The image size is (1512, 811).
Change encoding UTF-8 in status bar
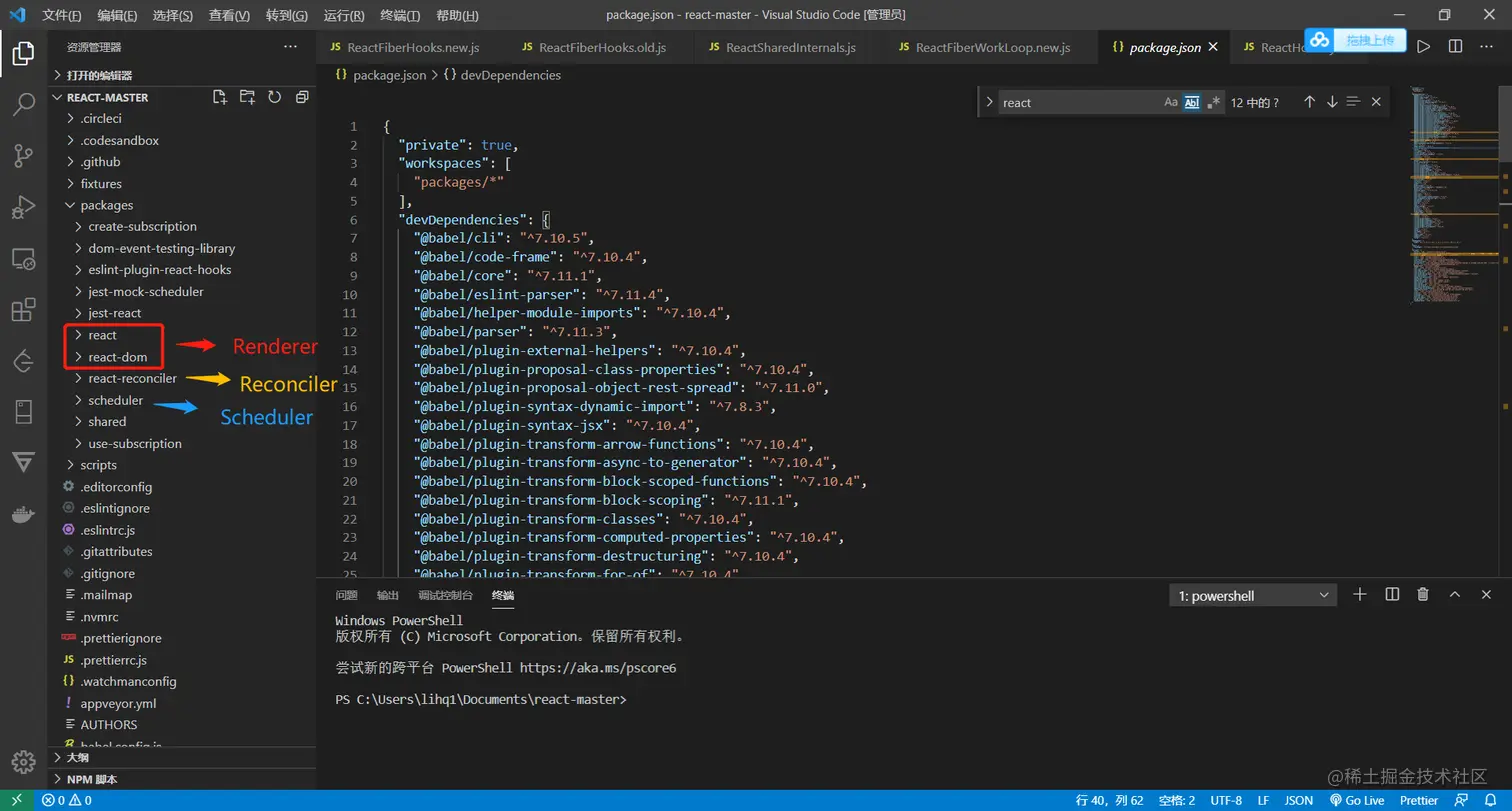[x=1226, y=800]
